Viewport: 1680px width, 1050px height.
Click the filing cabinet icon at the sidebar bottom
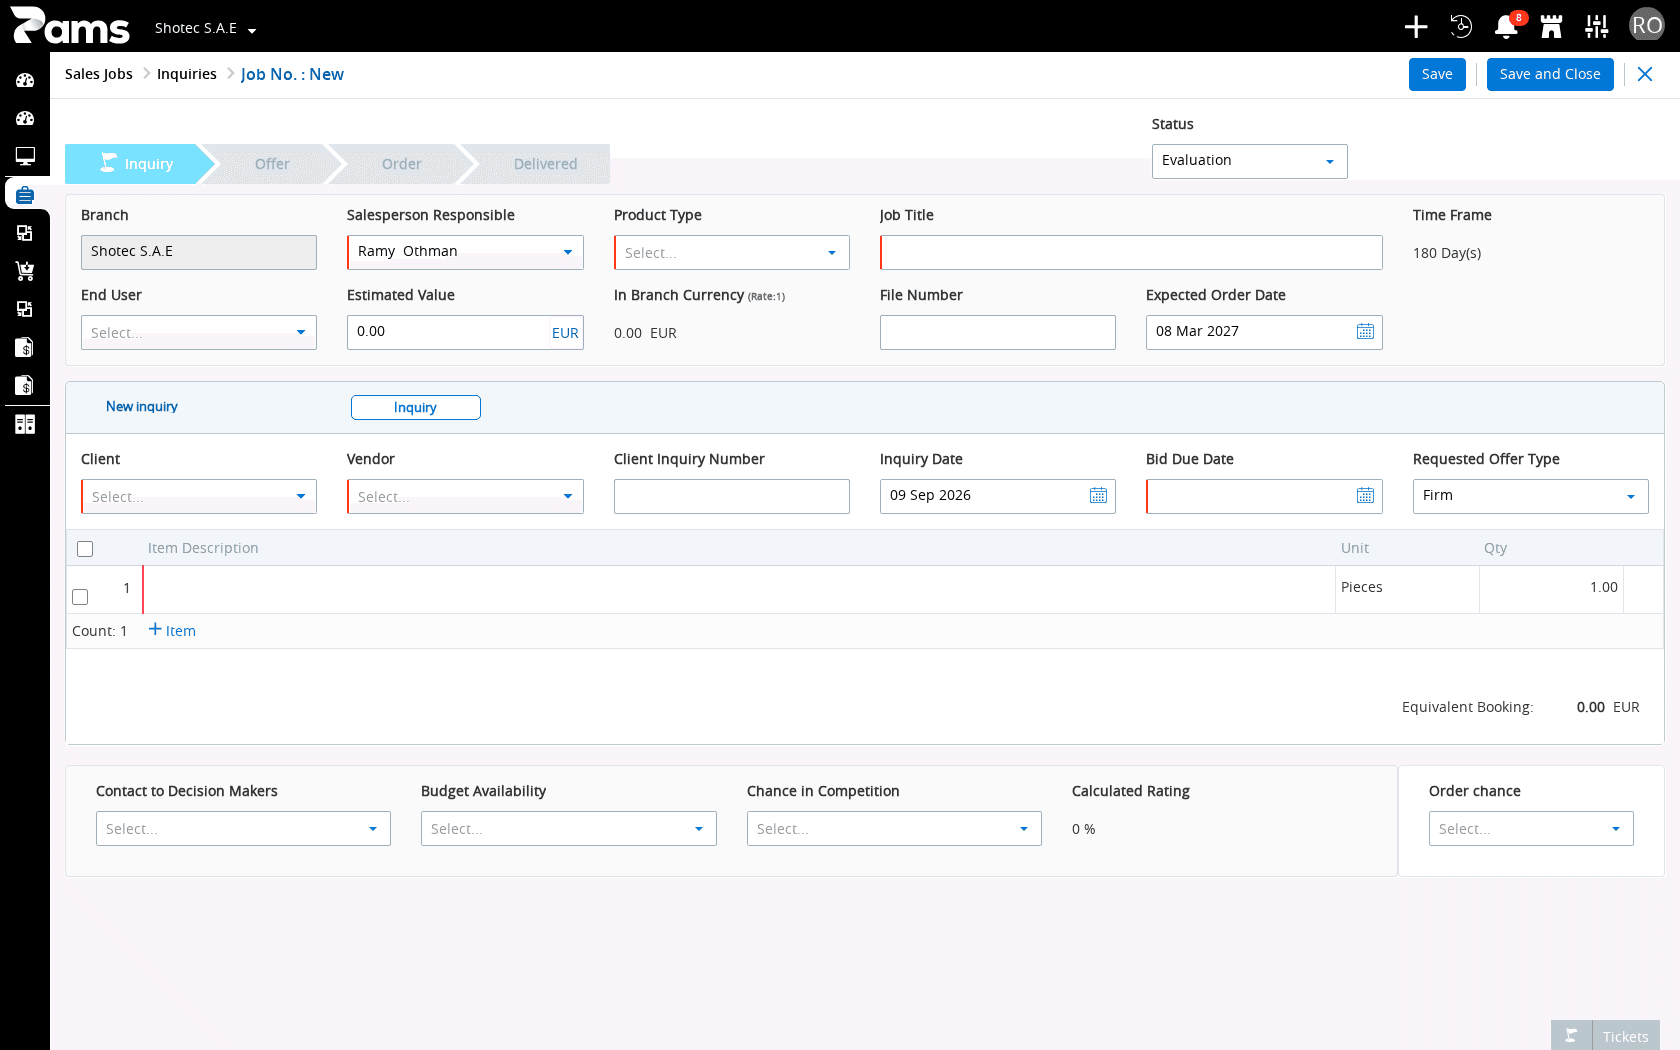25,424
